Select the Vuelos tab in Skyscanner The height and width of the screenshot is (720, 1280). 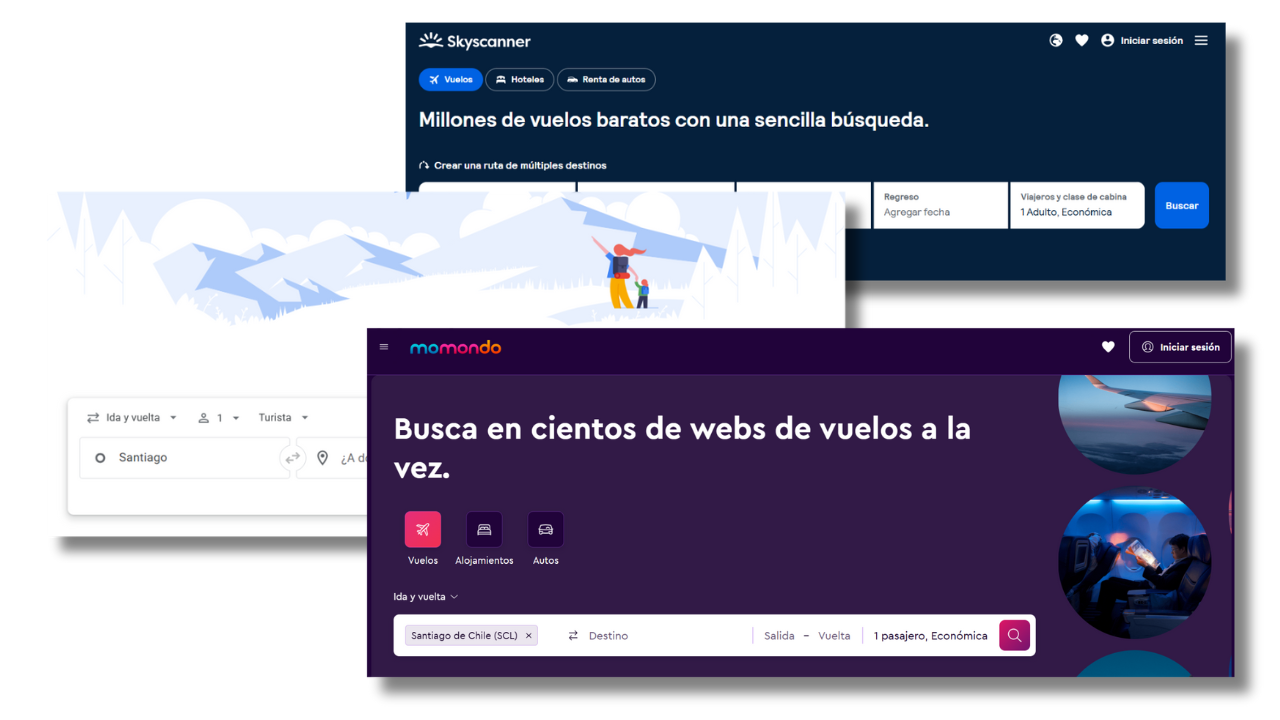(x=450, y=79)
